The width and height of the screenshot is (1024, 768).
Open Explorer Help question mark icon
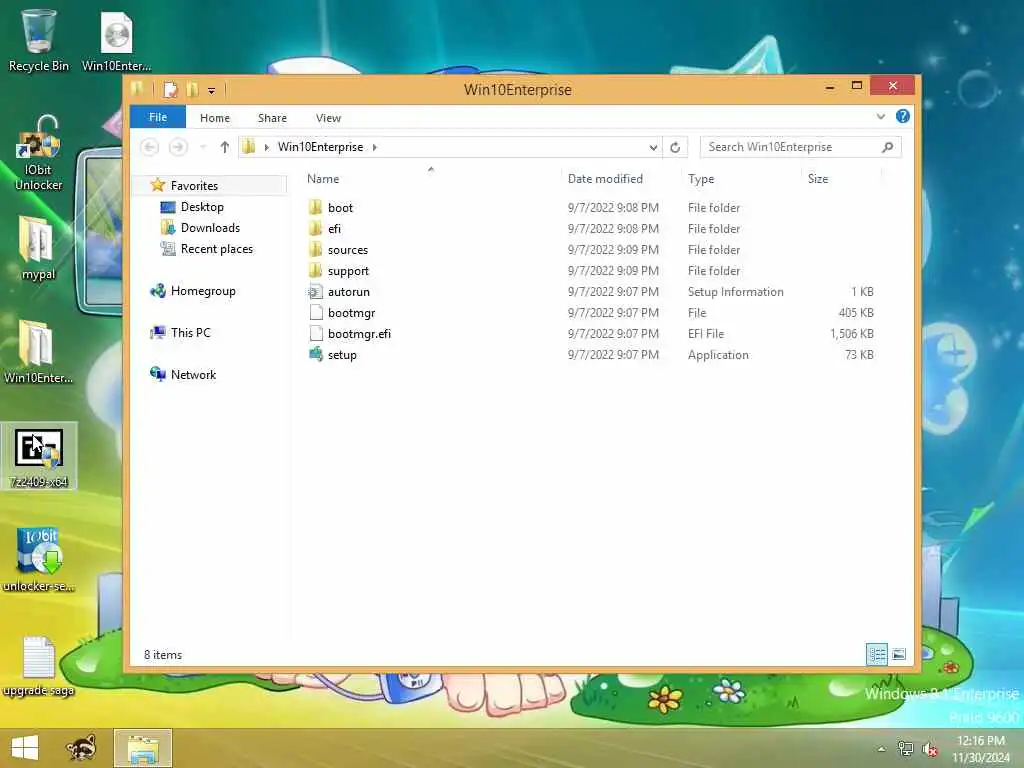(903, 116)
